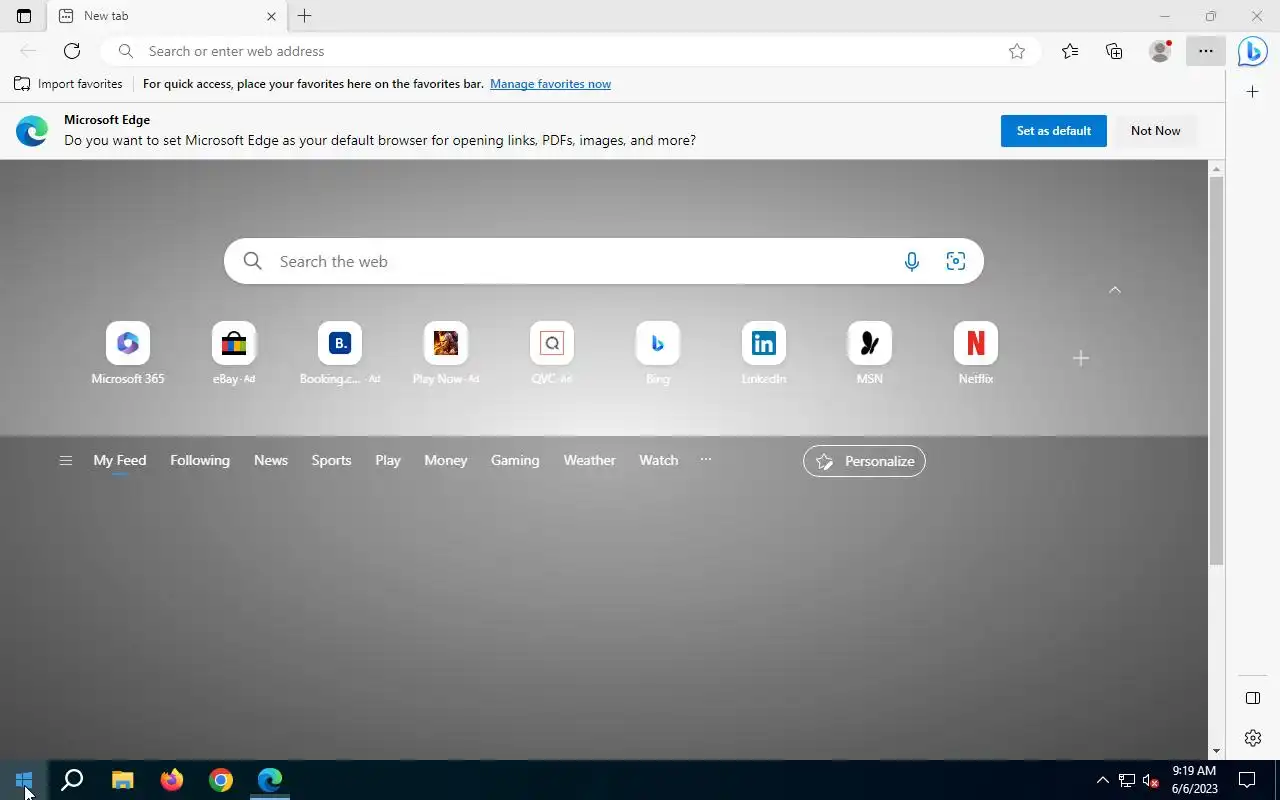Switch to the Following tab
Image resolution: width=1280 pixels, height=800 pixels.
200,460
